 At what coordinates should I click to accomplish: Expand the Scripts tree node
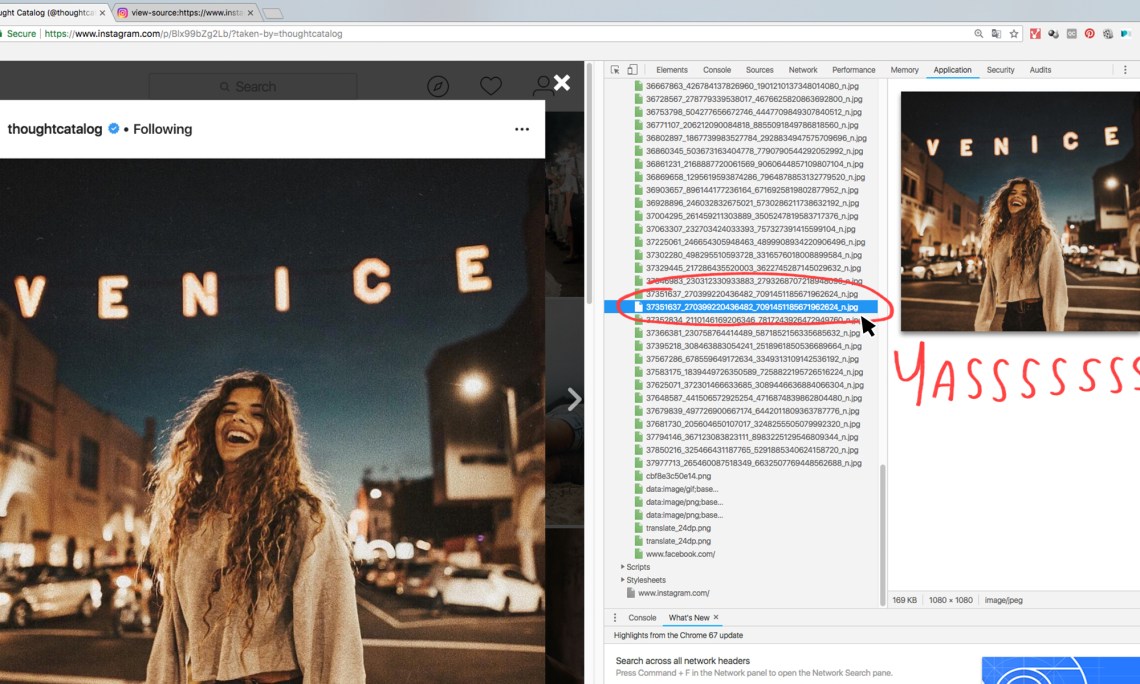(622, 567)
